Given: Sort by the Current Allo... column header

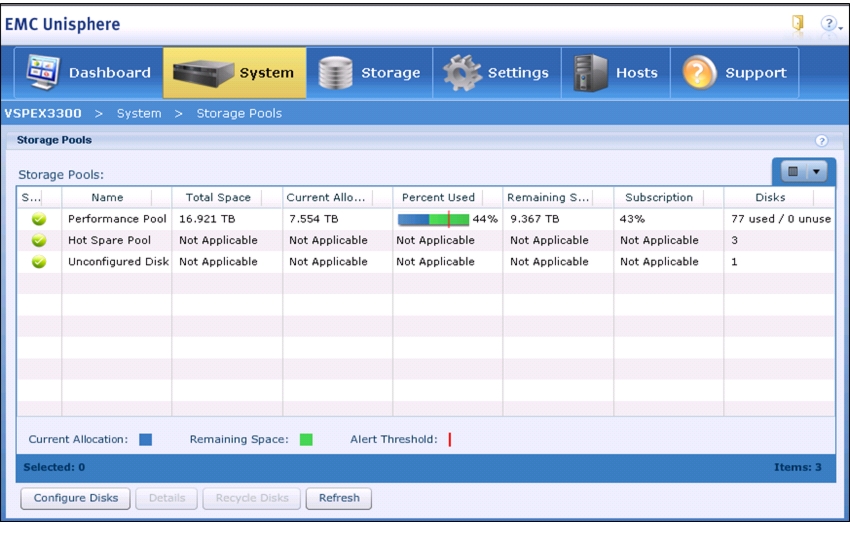Looking at the screenshot, I should click(x=326, y=197).
